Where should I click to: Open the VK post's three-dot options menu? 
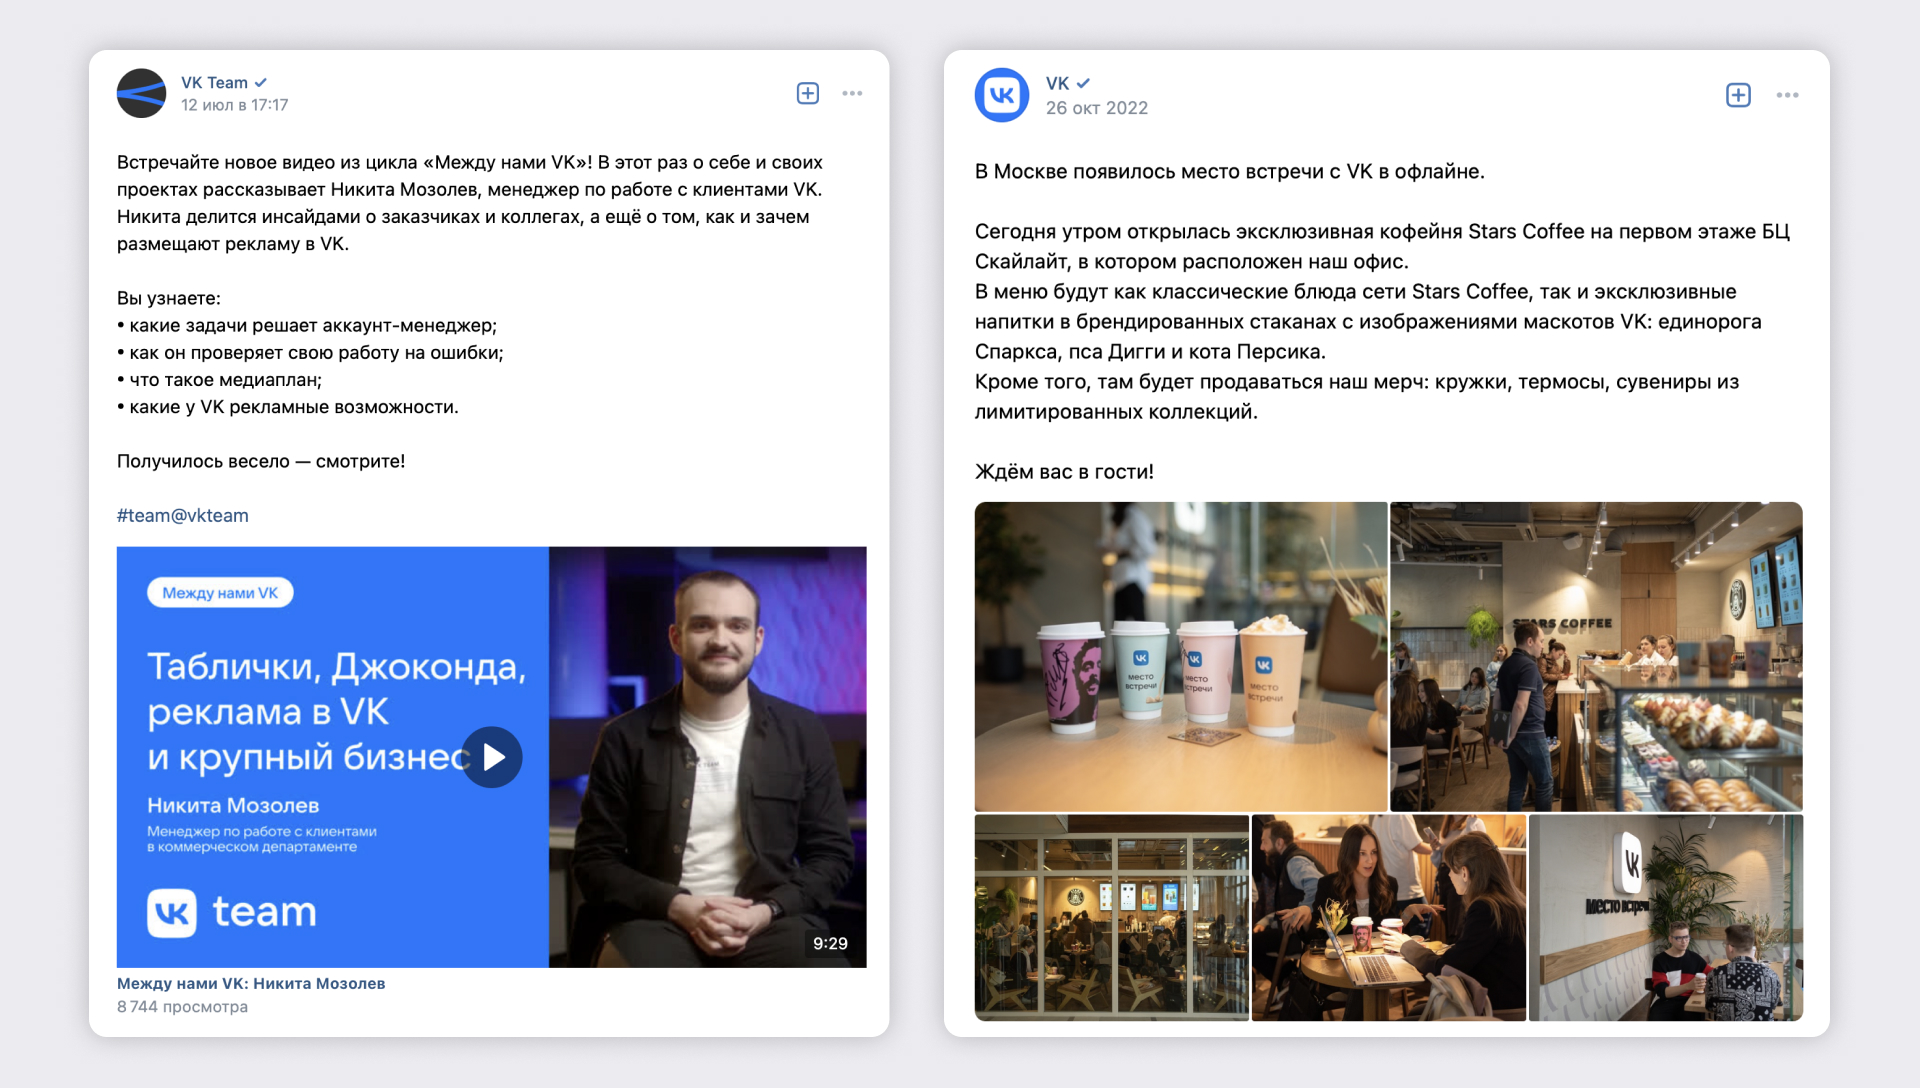pos(1788,95)
